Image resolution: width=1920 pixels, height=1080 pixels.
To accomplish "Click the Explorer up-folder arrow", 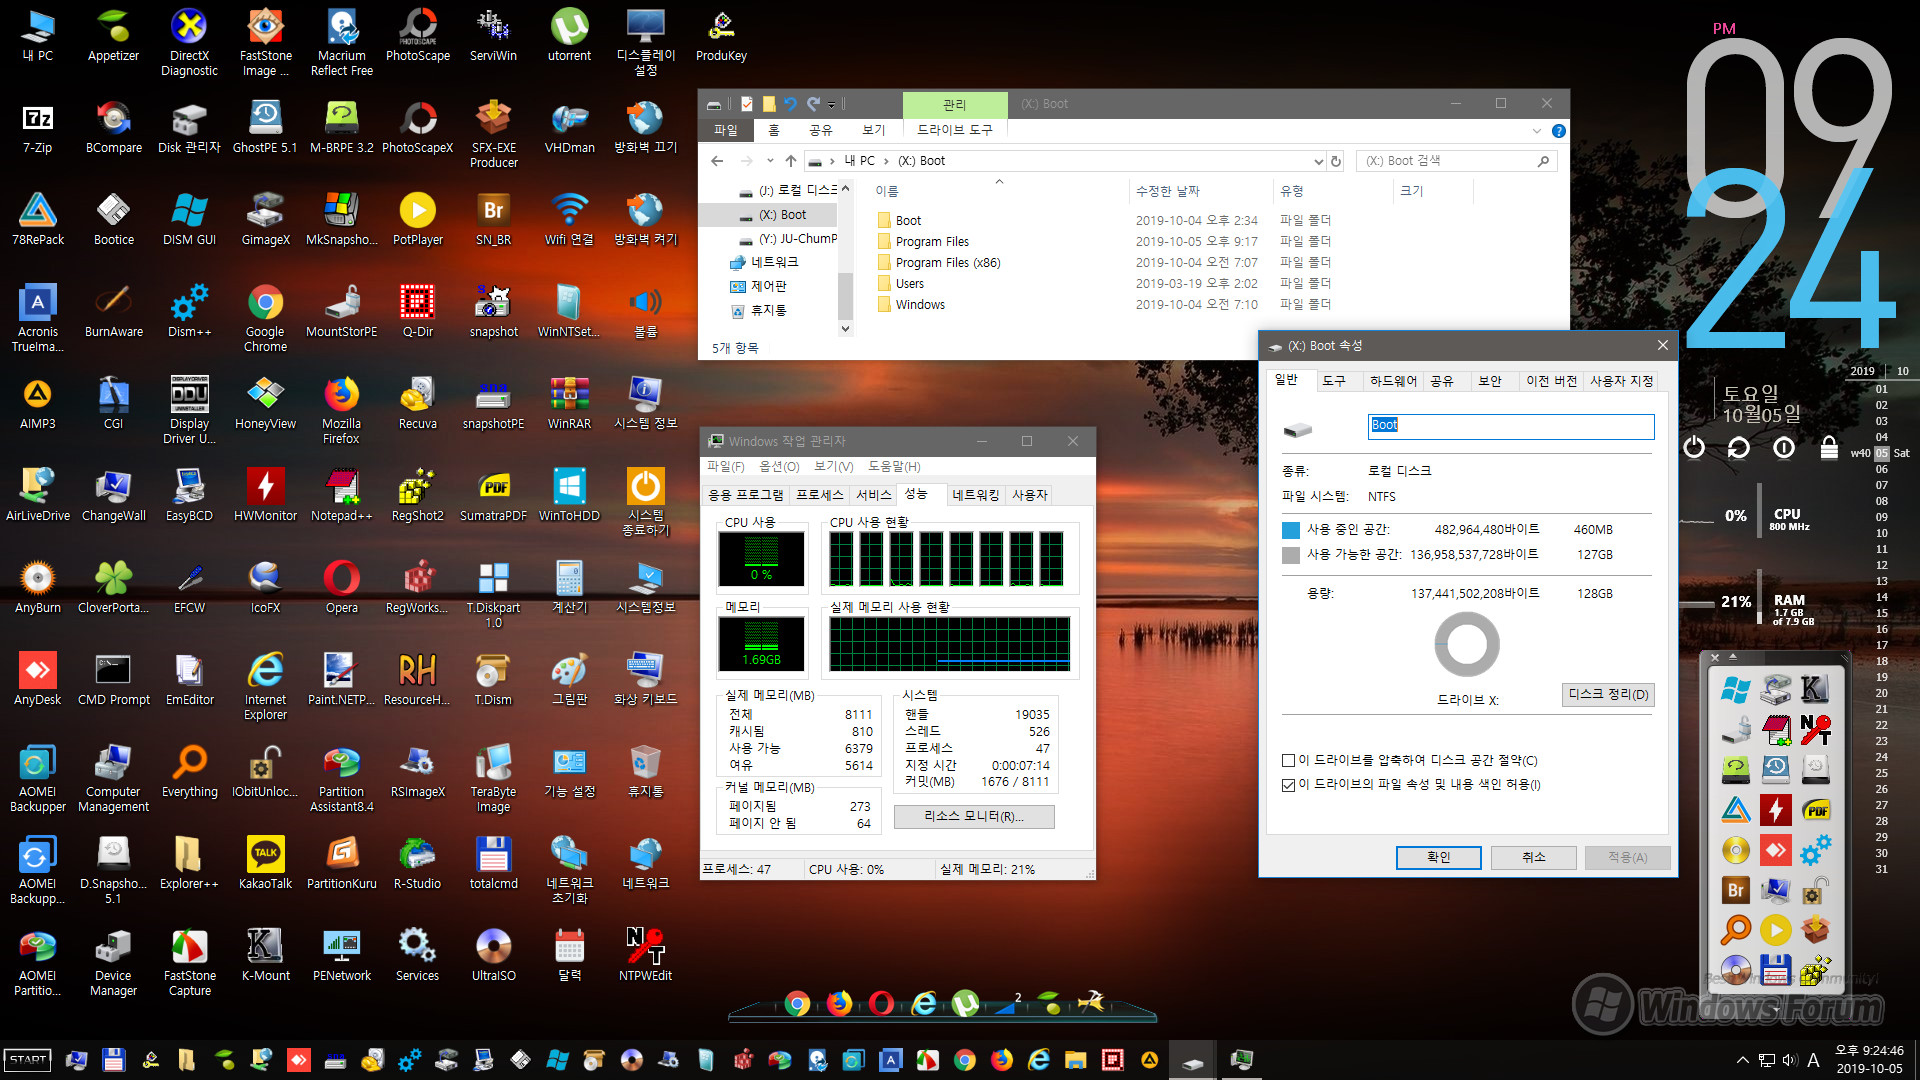I will click(x=790, y=161).
